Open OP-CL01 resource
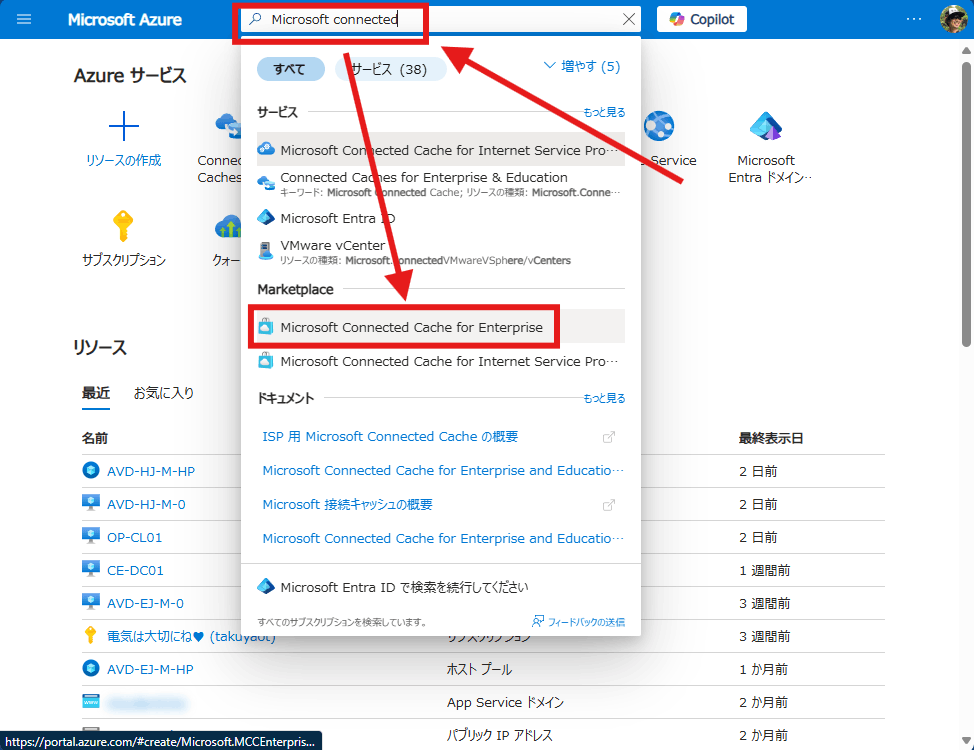This screenshot has height=750, width=974. [134, 537]
